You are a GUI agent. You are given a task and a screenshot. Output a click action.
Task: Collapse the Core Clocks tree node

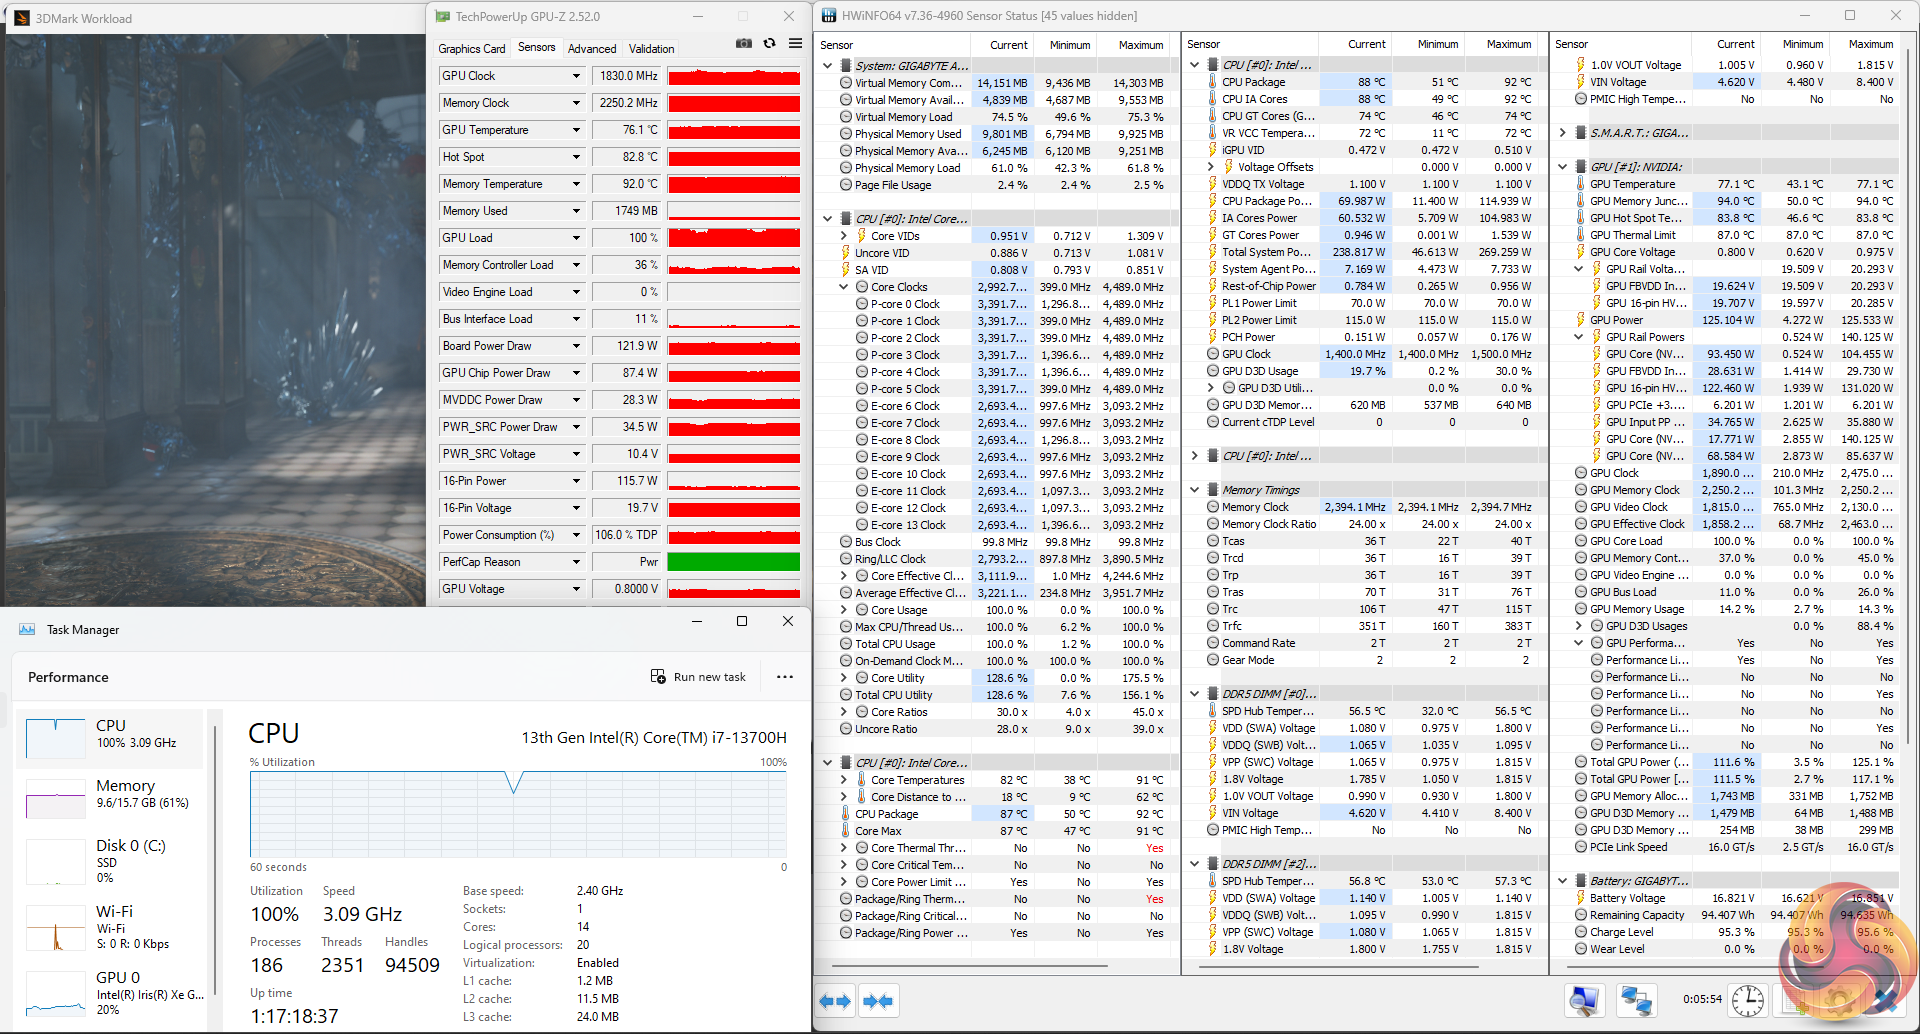(x=844, y=287)
